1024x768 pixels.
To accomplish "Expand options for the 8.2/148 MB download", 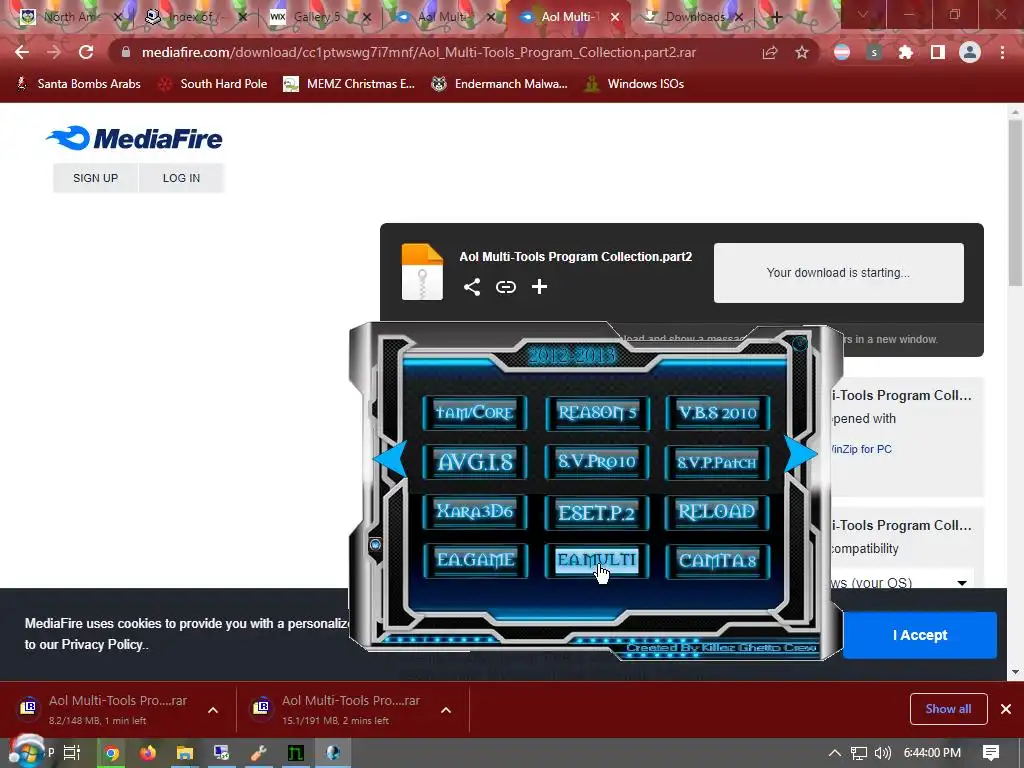I will click(213, 711).
